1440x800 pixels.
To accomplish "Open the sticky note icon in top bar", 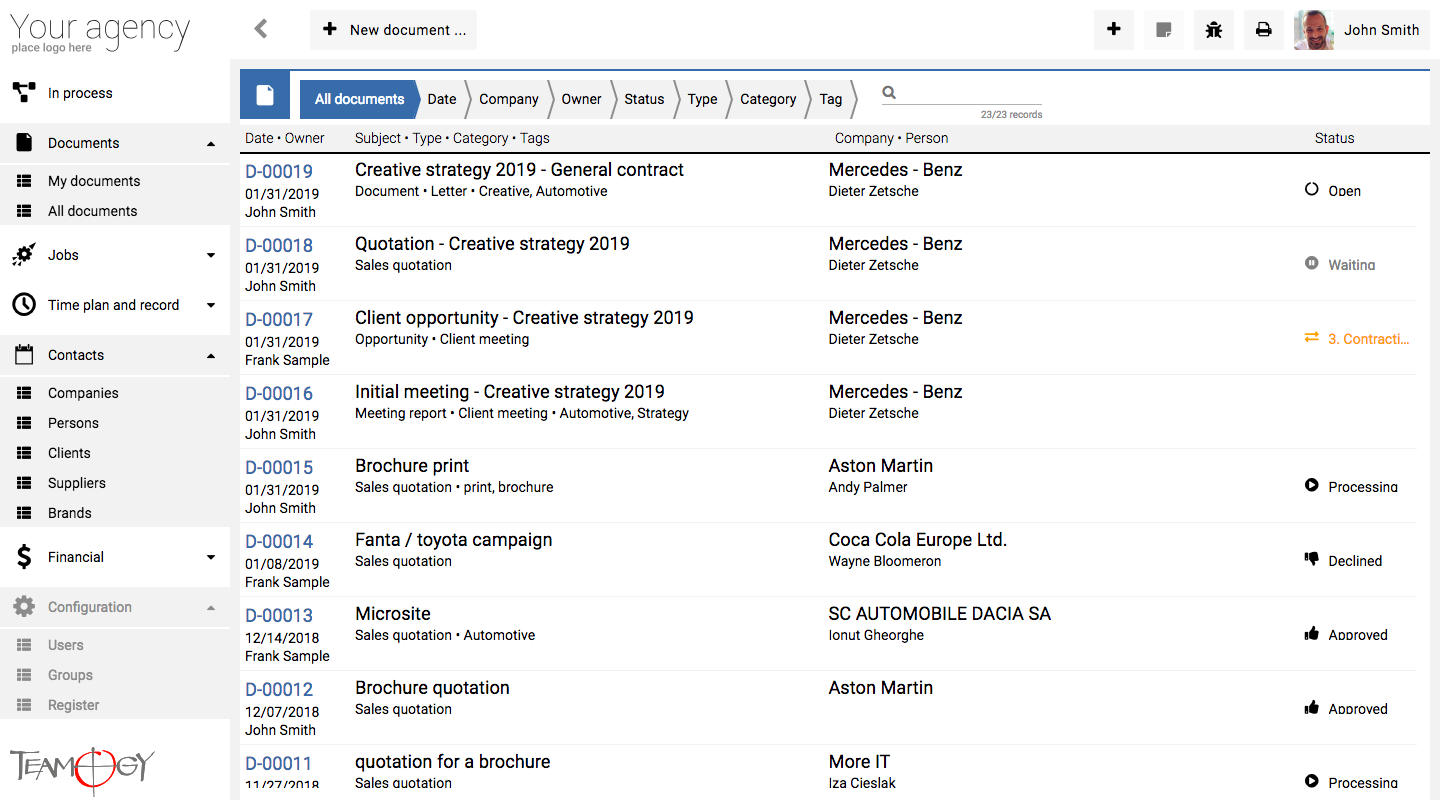I will pos(1164,30).
